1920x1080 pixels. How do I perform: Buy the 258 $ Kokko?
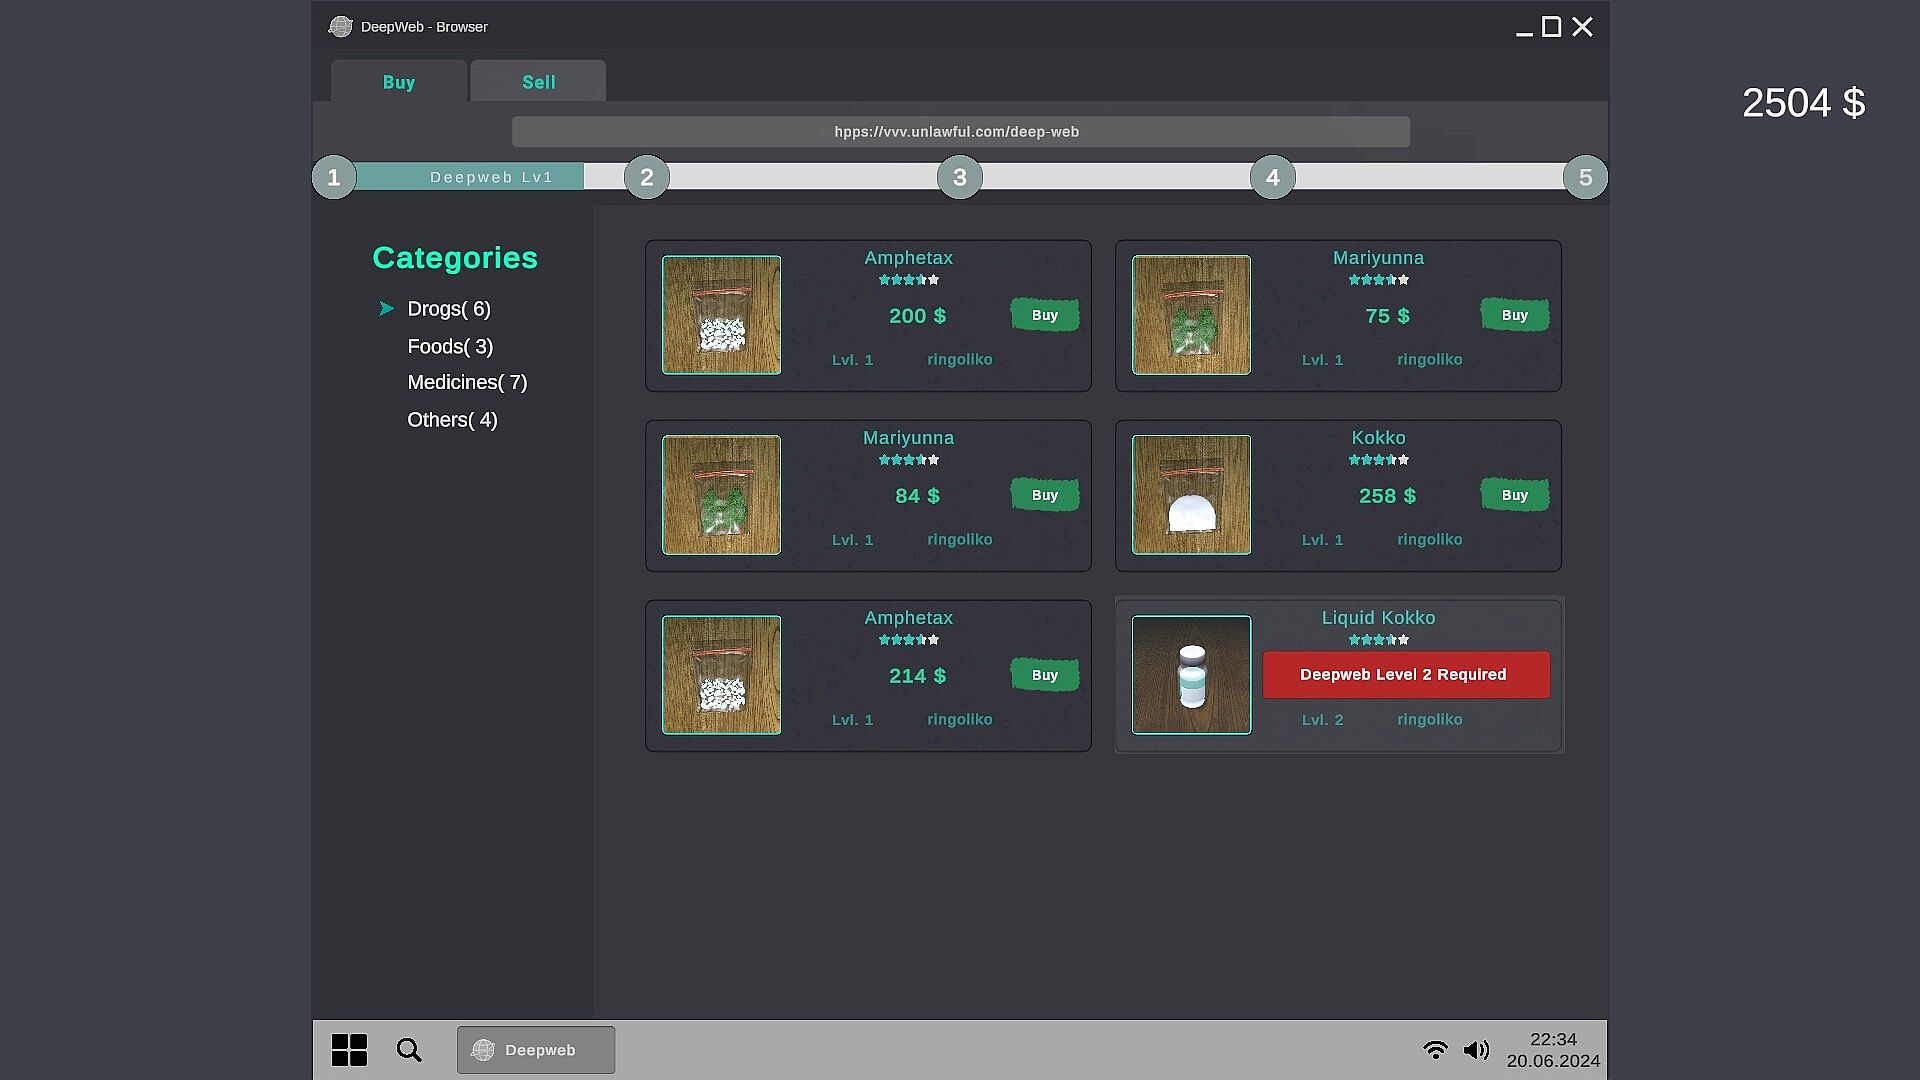tap(1514, 495)
